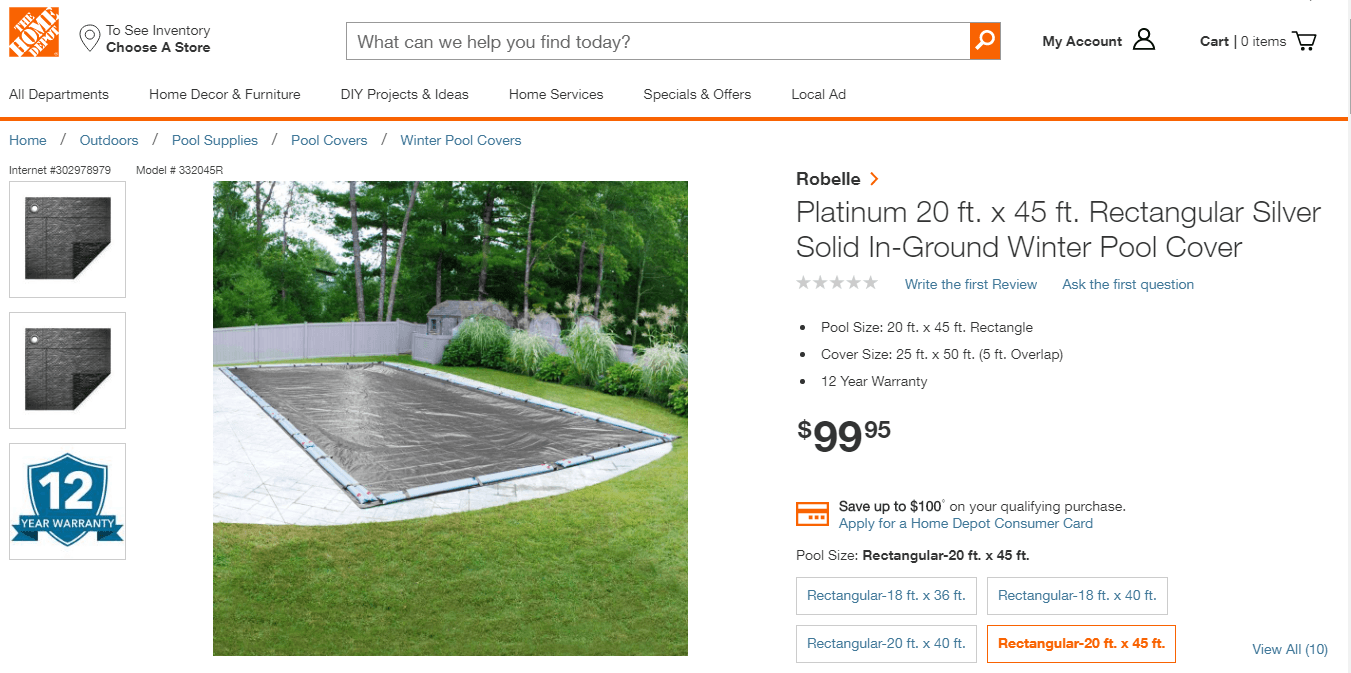This screenshot has height=673, width=1351.
Task: Open View All (10) pool sizes
Action: pyautogui.click(x=1290, y=649)
